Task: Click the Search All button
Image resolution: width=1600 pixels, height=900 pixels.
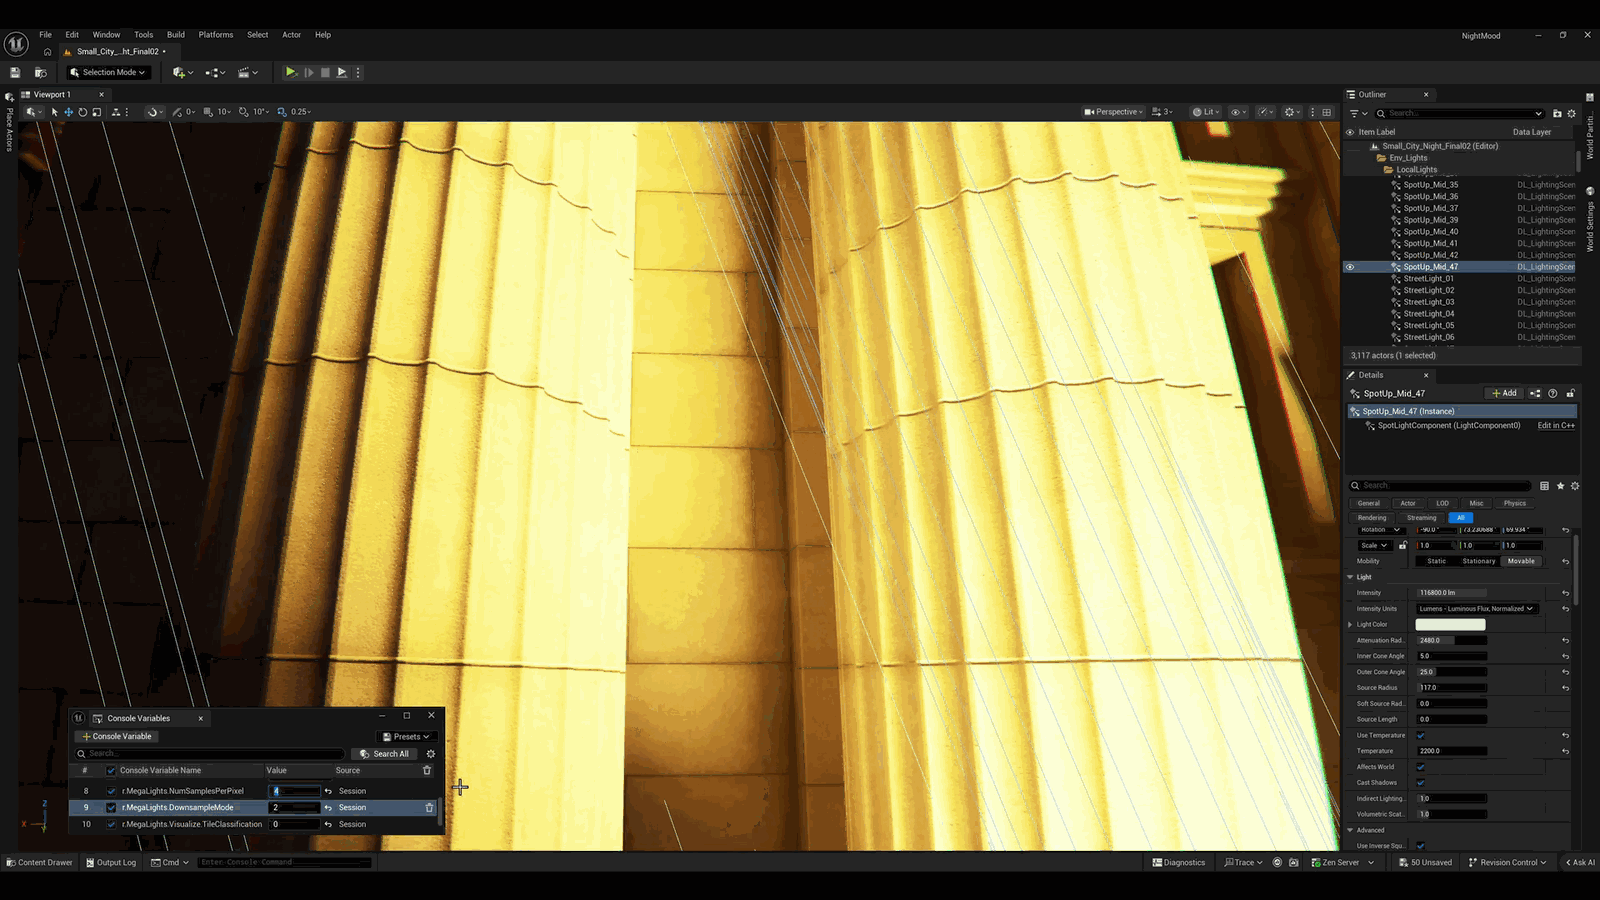Action: tap(385, 754)
